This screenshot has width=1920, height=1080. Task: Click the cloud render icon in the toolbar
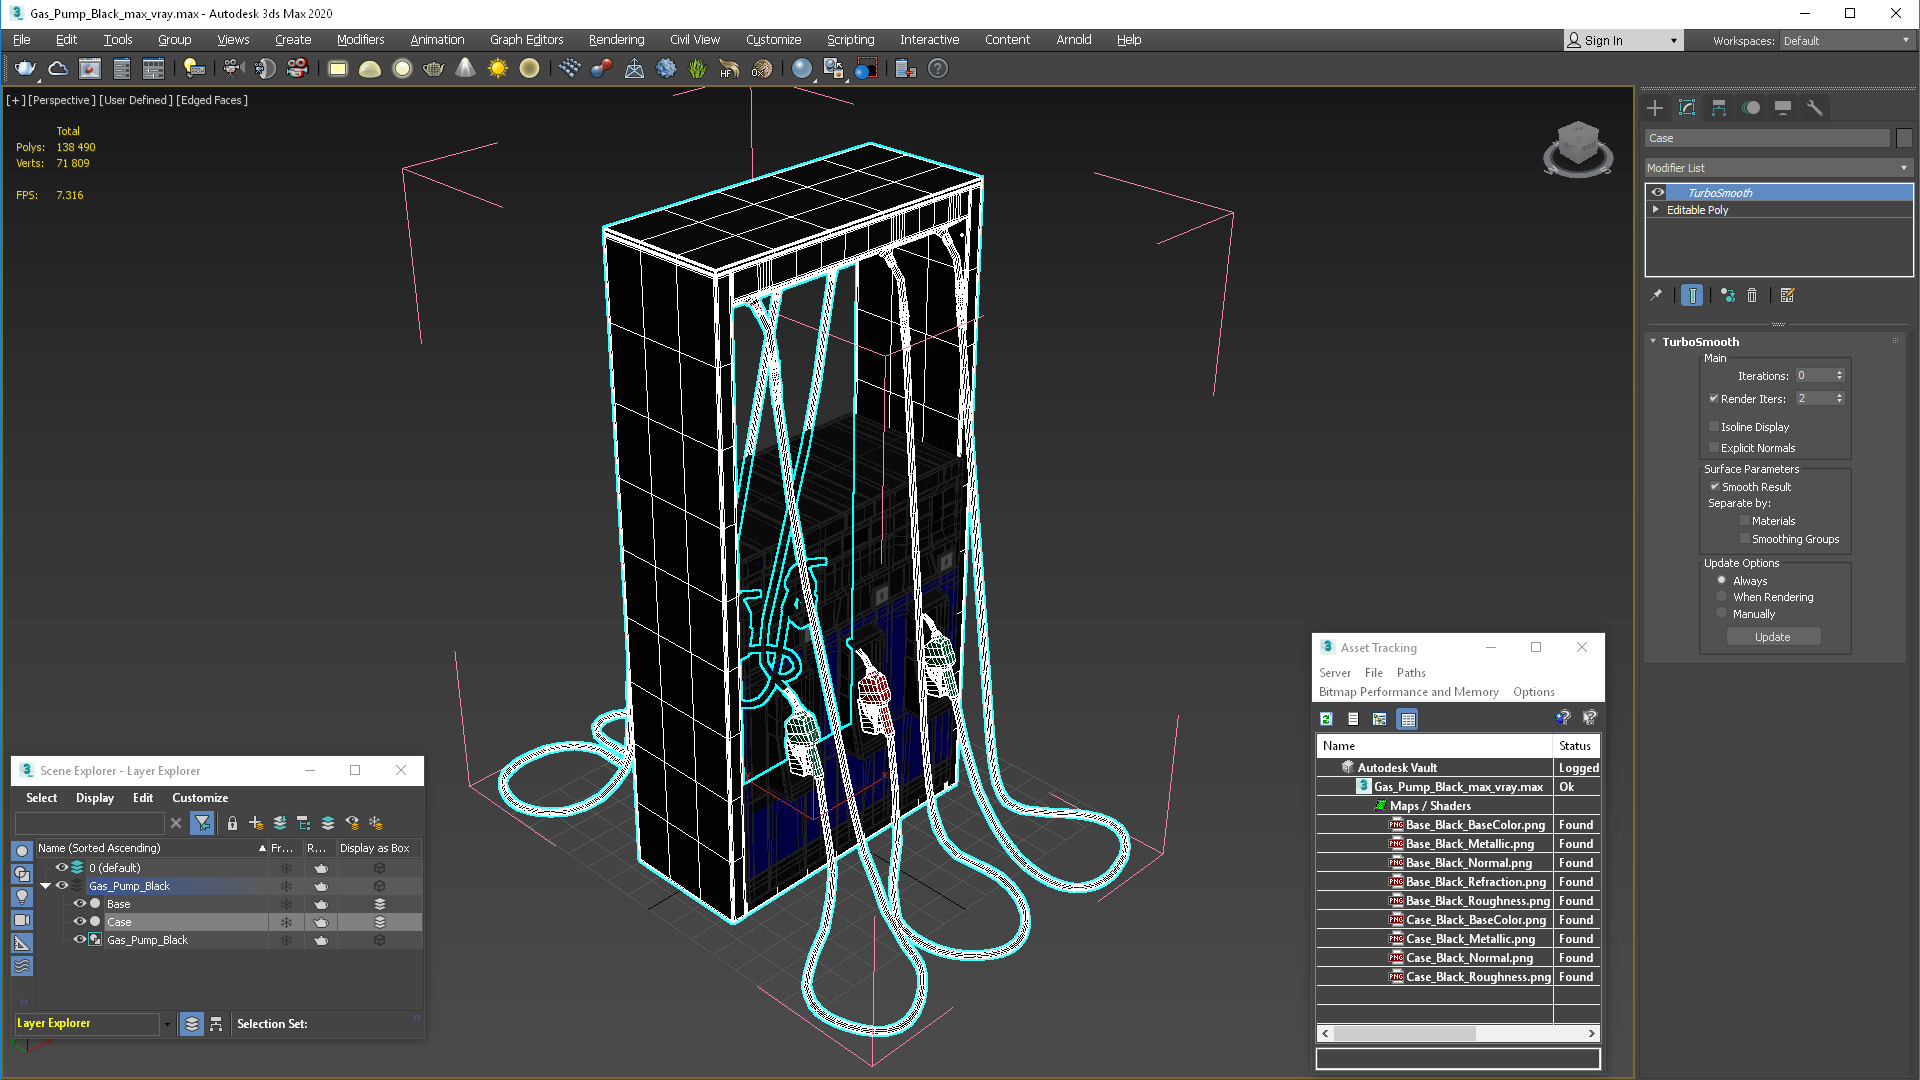tap(58, 68)
